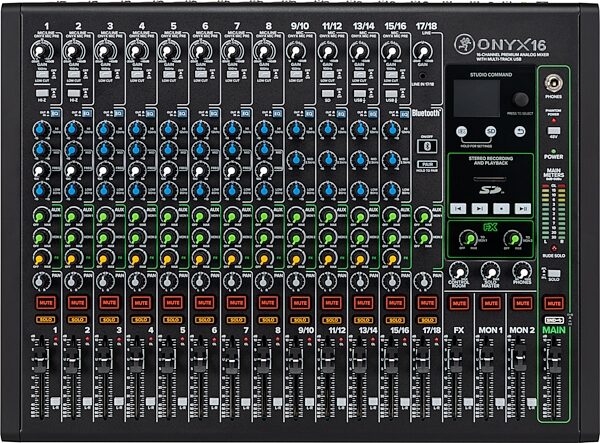The width and height of the screenshot is (600, 443).
Task: Mute stereo channel 9/10
Action: [300, 303]
